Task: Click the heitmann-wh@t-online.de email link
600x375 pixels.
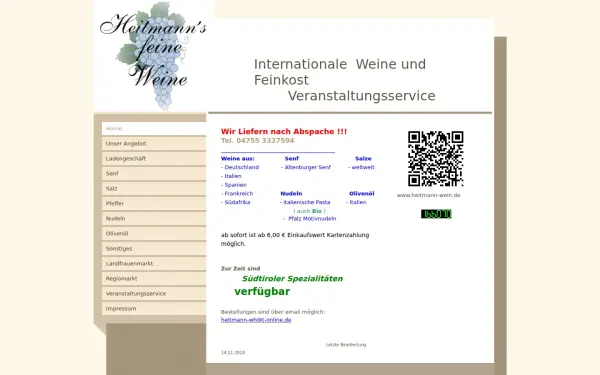Action: pyautogui.click(x=256, y=320)
